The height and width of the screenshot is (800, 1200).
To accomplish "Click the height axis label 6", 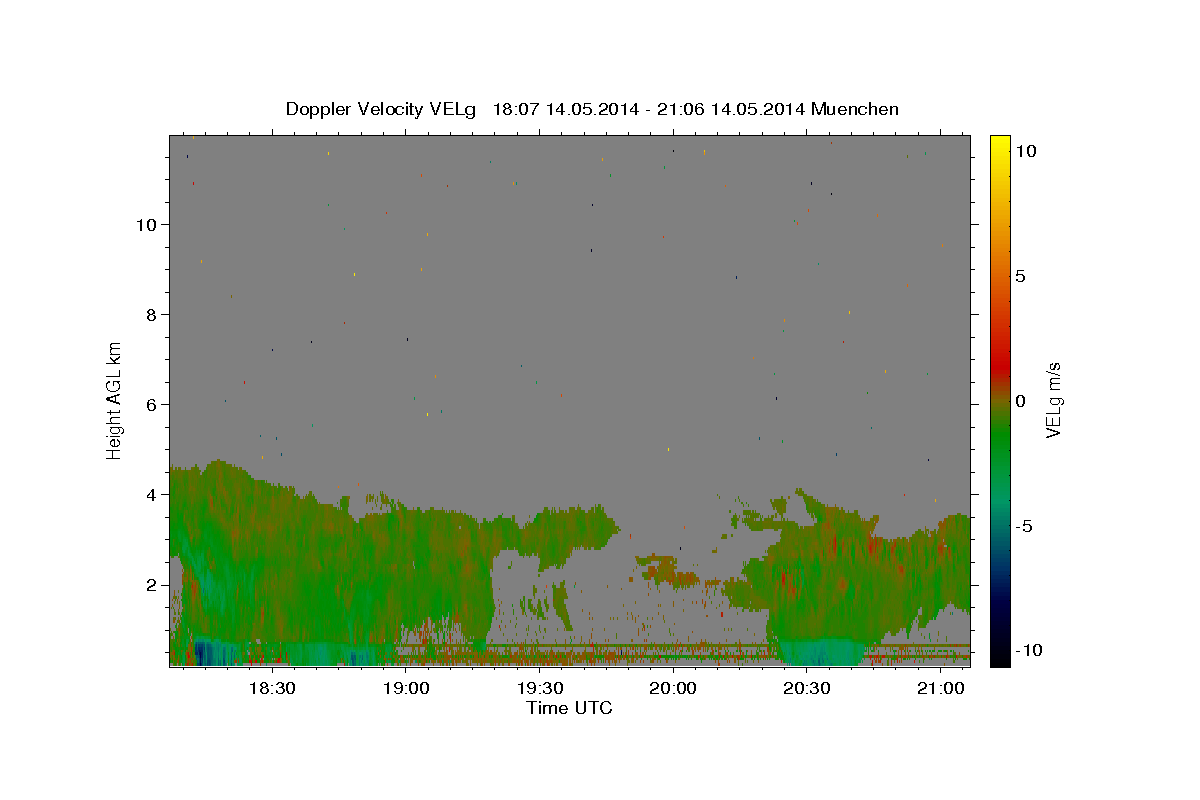I will click(x=152, y=404).
